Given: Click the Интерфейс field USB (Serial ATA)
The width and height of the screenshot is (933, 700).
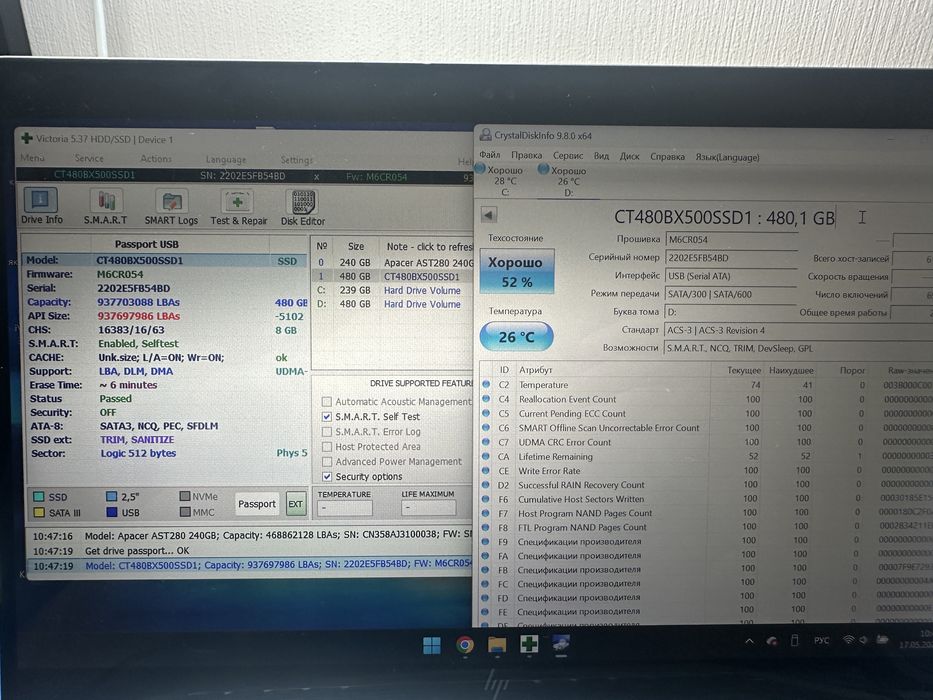Looking at the screenshot, I should coord(731,276).
